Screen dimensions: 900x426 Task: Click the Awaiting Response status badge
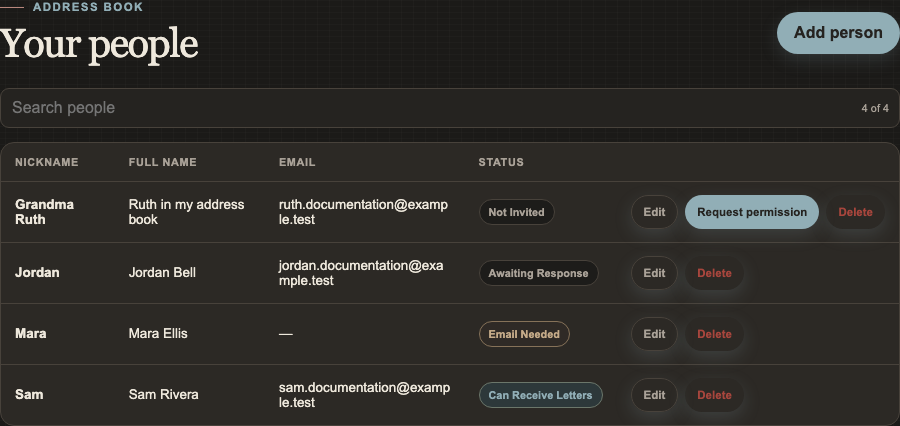pyautogui.click(x=538, y=273)
